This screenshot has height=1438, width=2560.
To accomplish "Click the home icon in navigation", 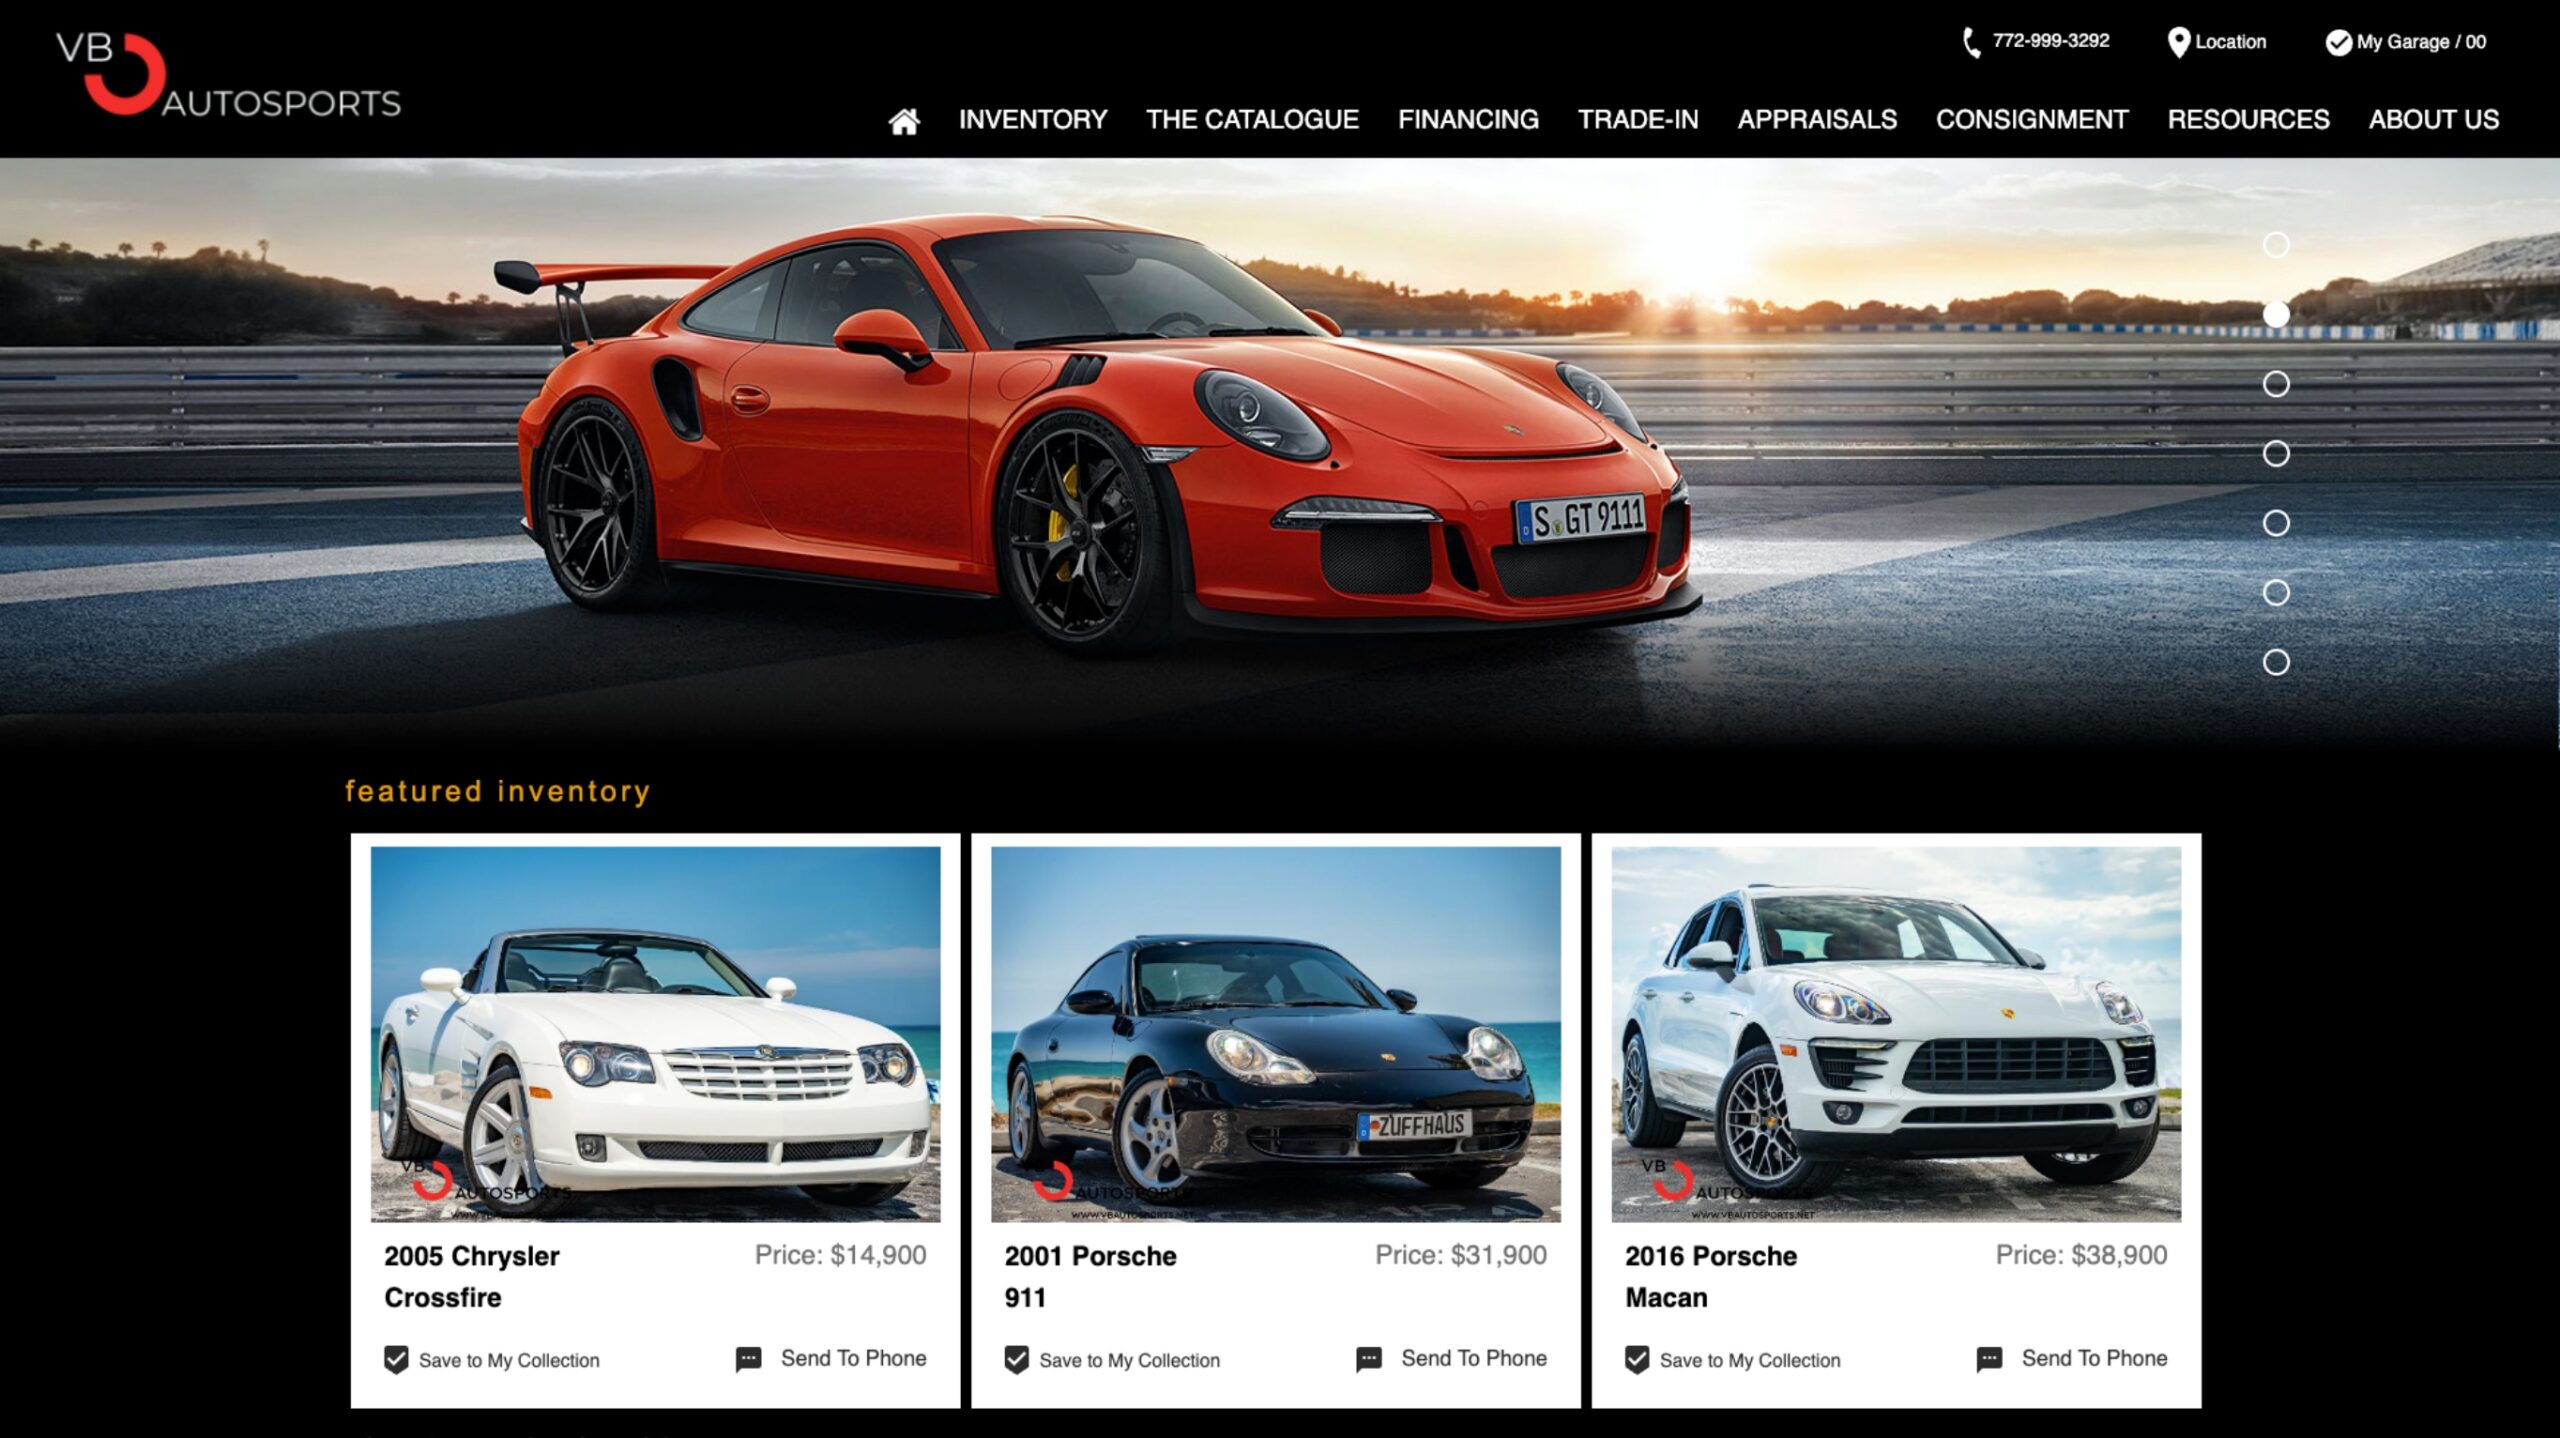I will (904, 121).
